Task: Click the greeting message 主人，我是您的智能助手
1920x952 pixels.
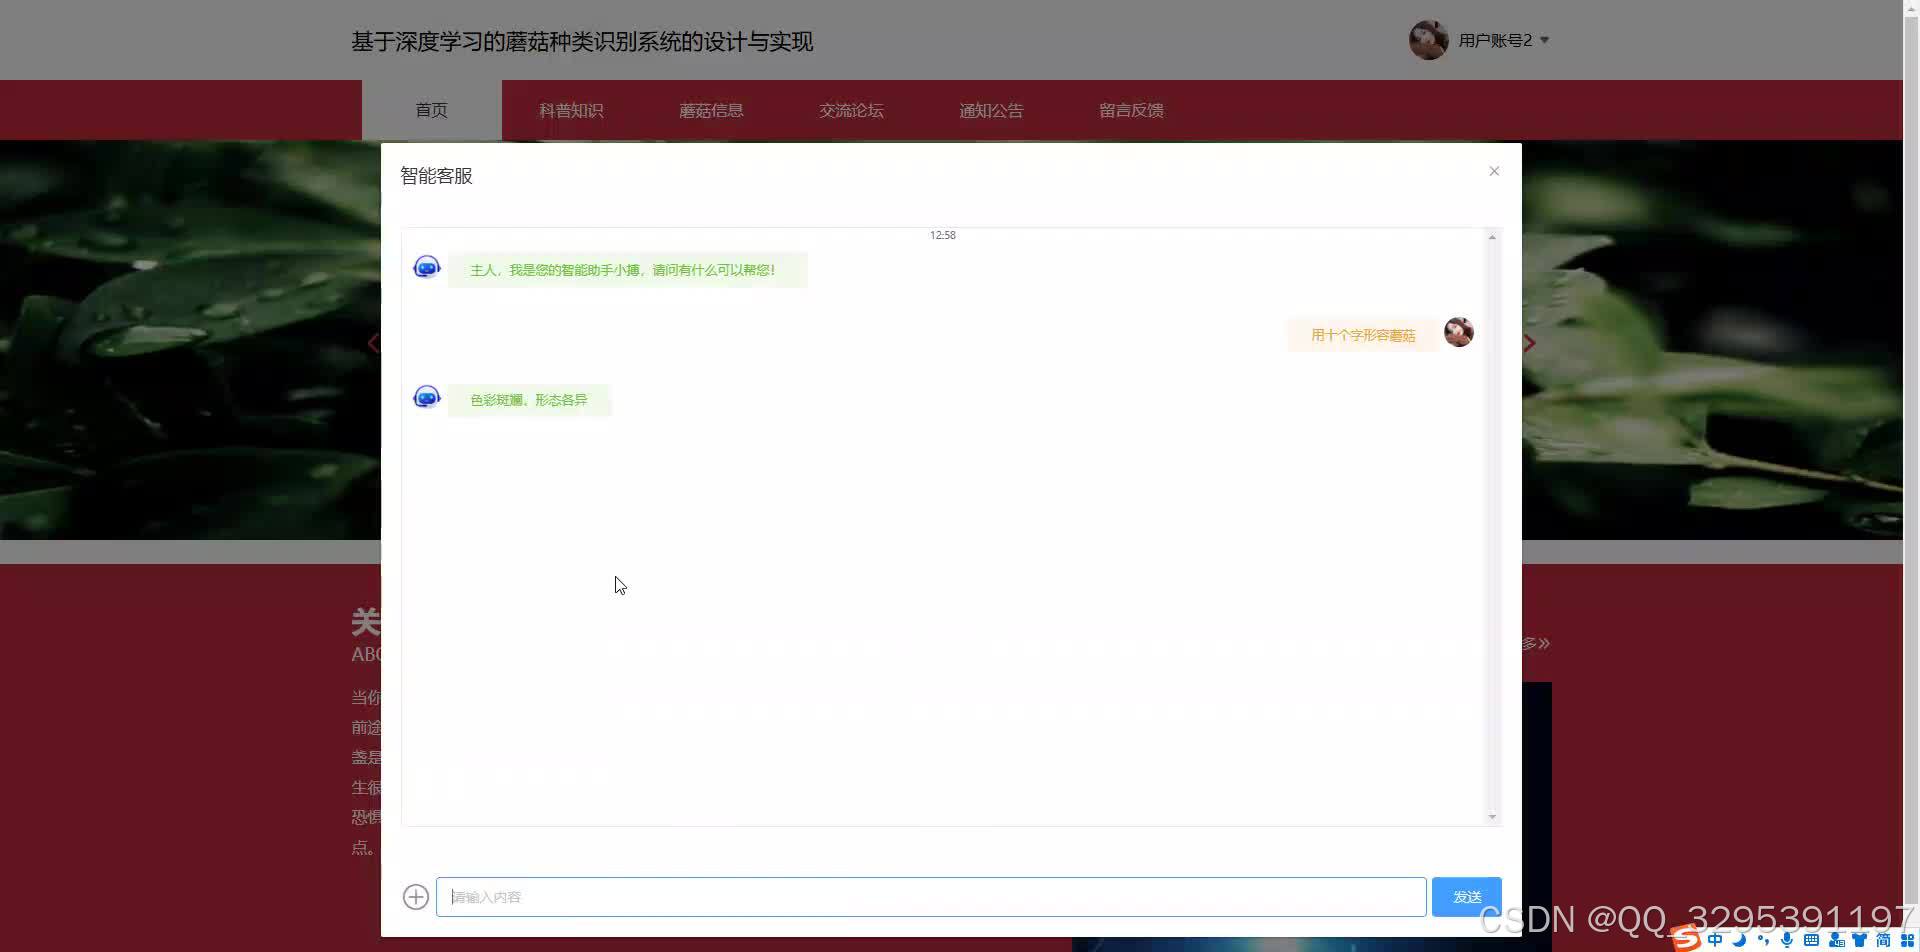Action: click(x=627, y=270)
